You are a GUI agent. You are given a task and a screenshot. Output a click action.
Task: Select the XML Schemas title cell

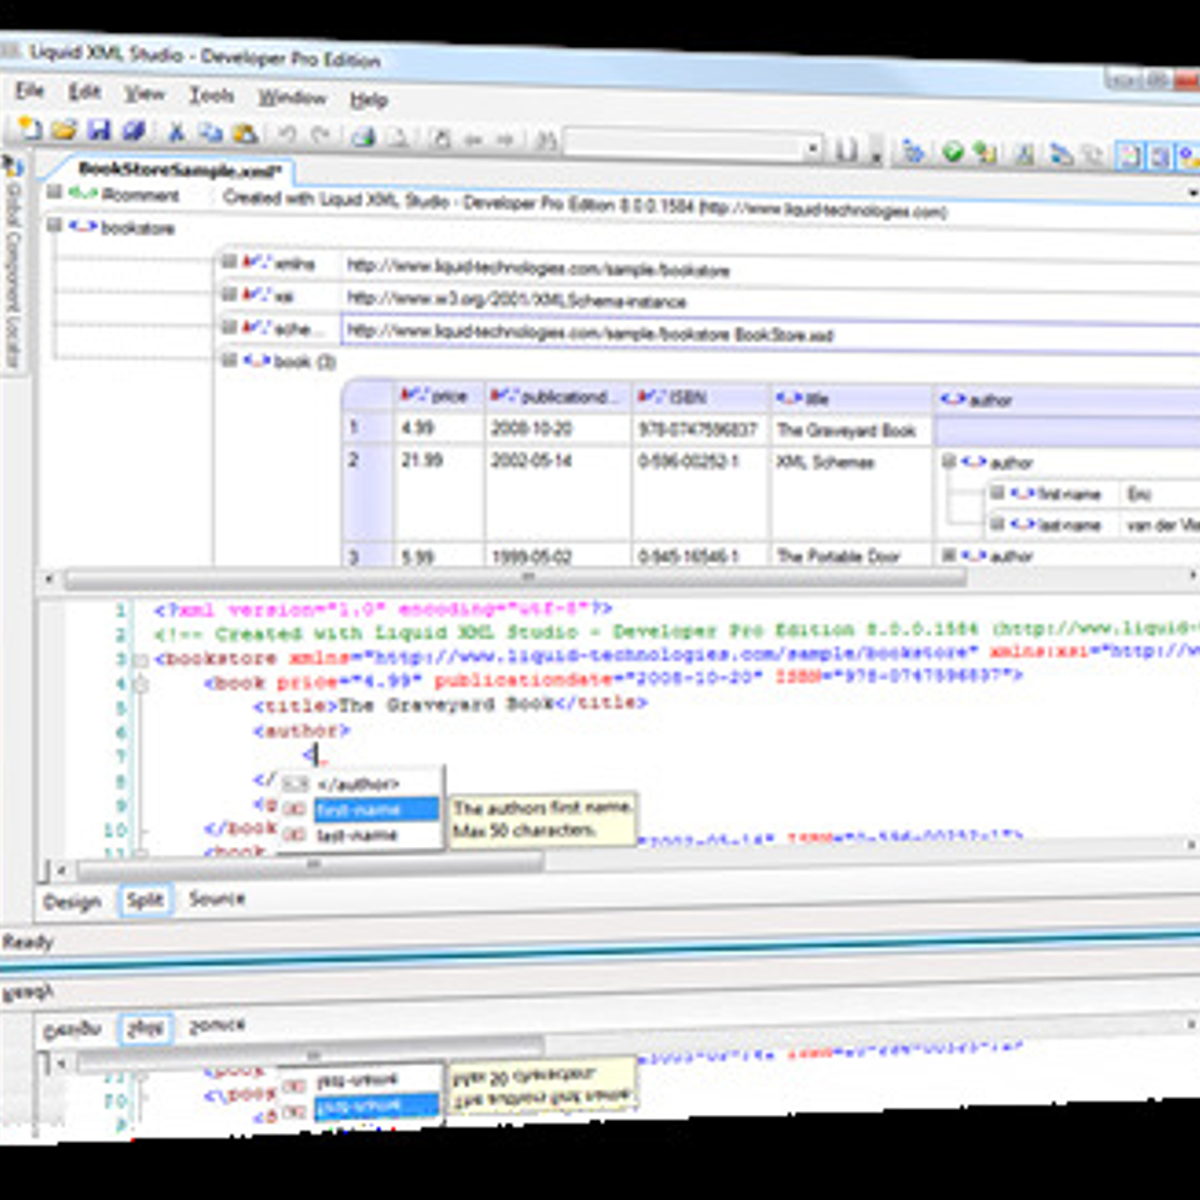pos(851,494)
